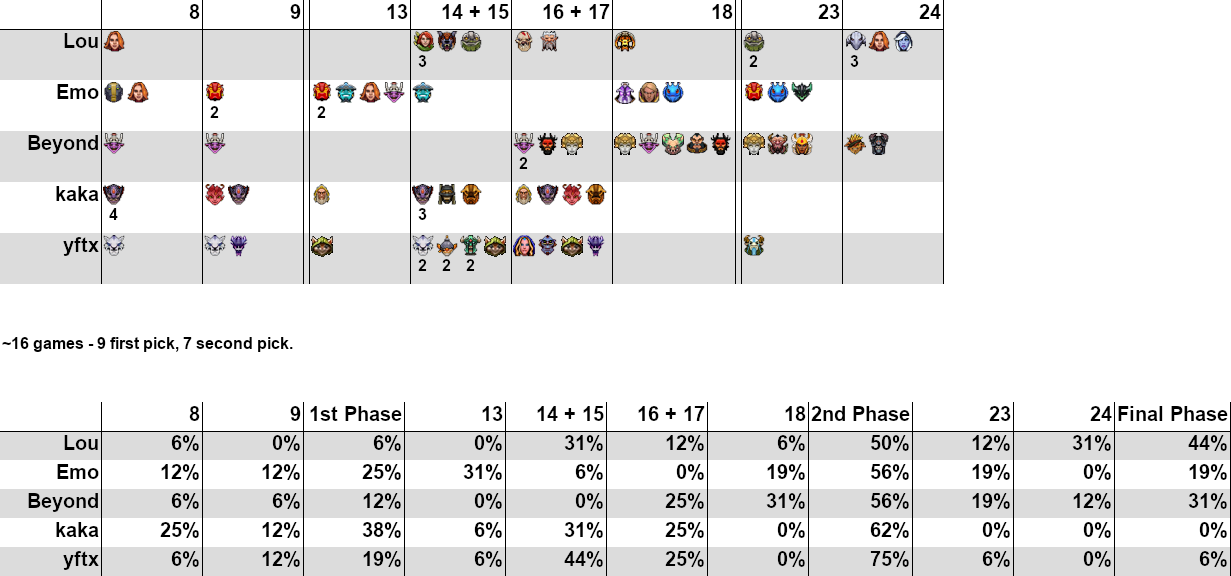Click the 'Final Phase' column header
This screenshot has height=576, width=1231.
[1173, 414]
